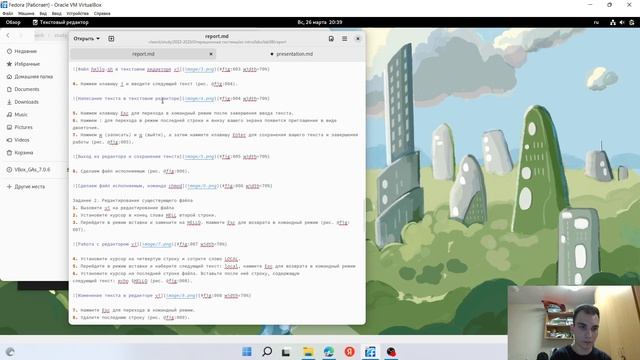640x360 pixels.
Task: Open VBox_GAs_7.0.6 disc in sidebar
Action: (32, 169)
